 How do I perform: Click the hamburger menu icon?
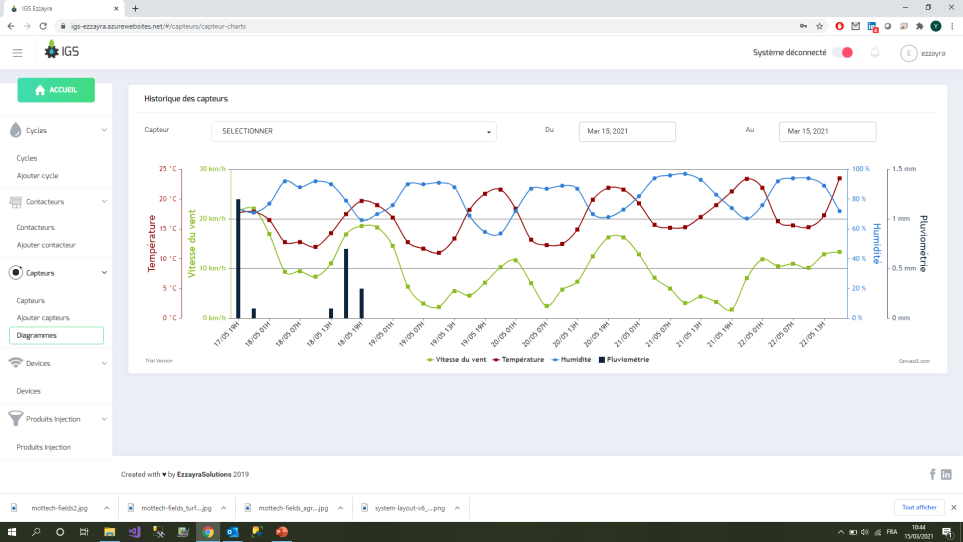point(18,53)
